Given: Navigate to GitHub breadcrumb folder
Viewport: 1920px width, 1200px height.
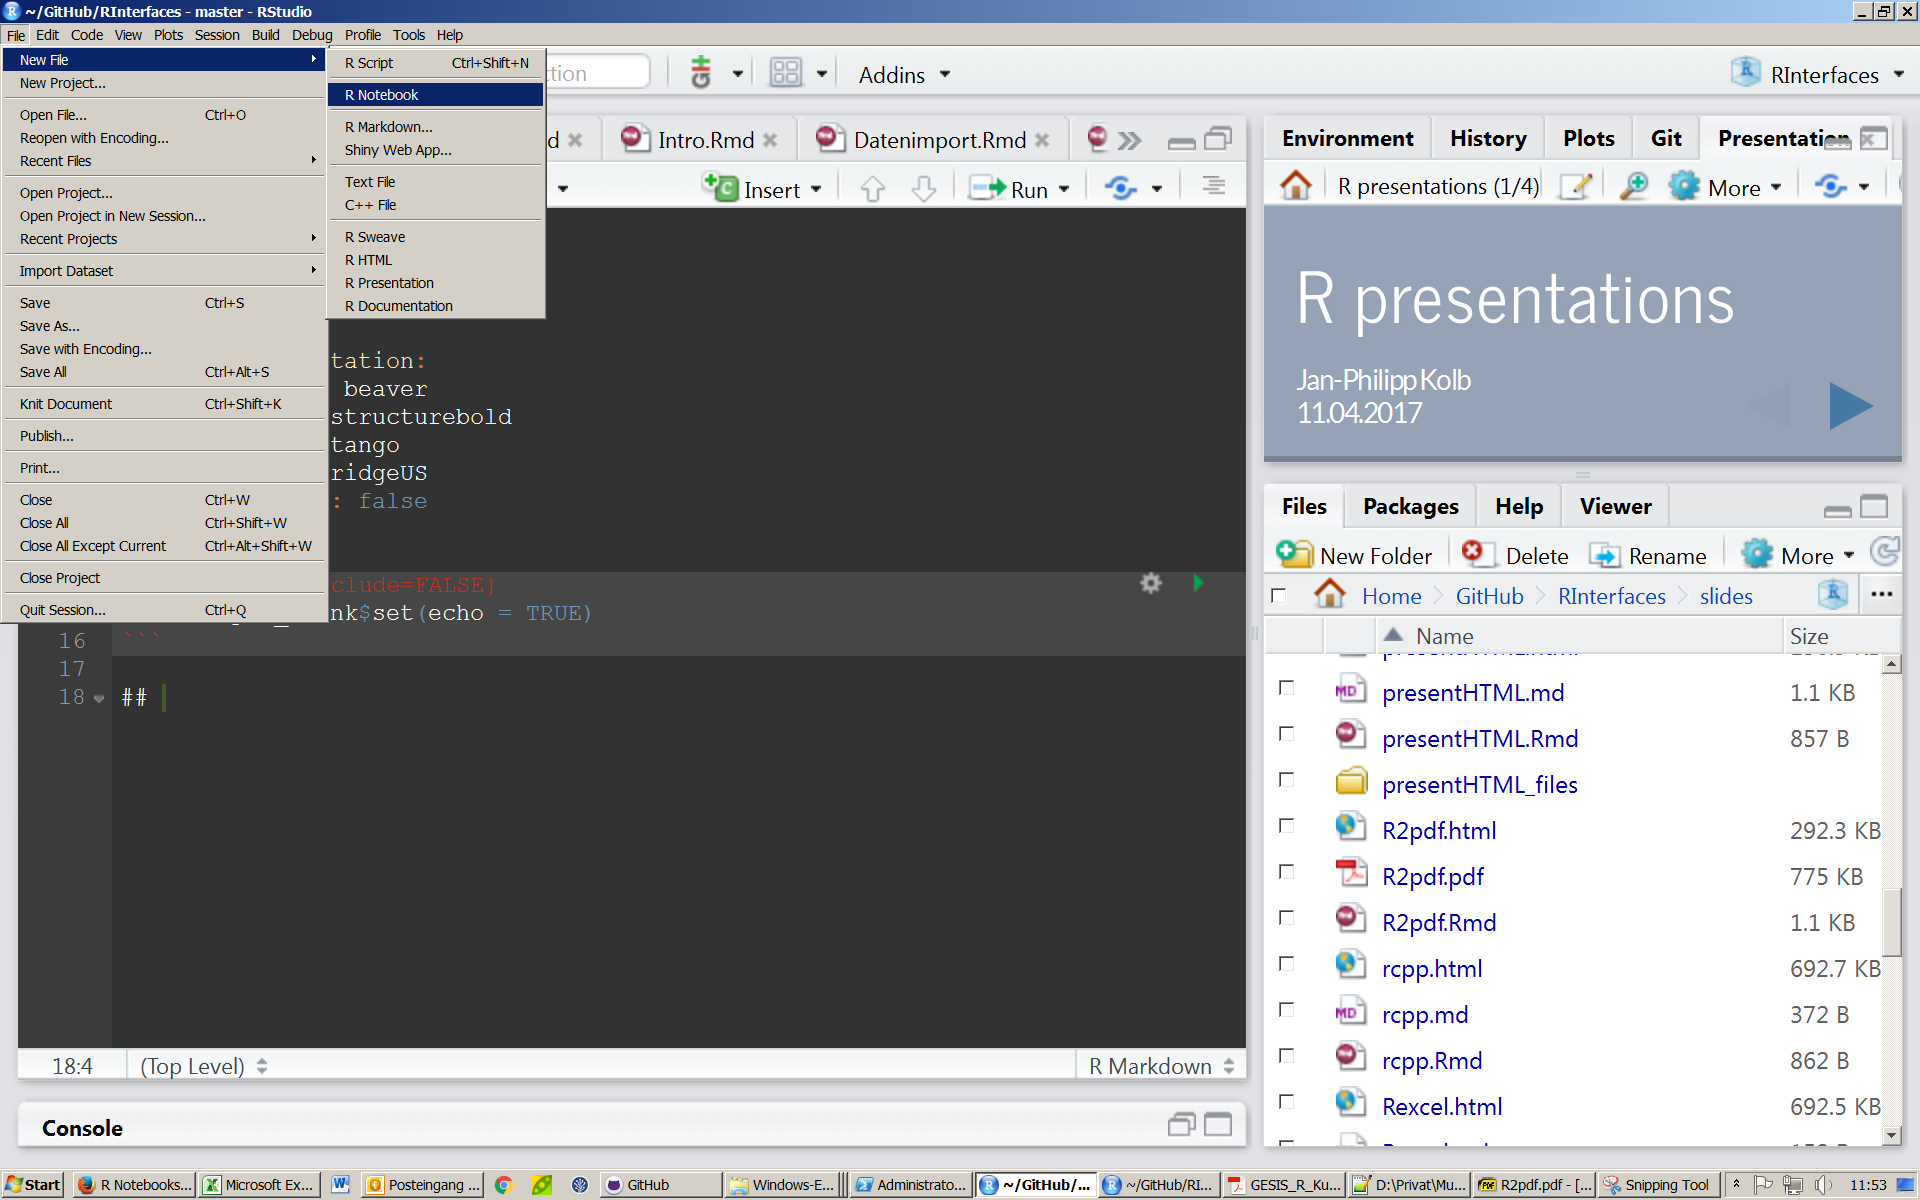Looking at the screenshot, I should [1489, 596].
